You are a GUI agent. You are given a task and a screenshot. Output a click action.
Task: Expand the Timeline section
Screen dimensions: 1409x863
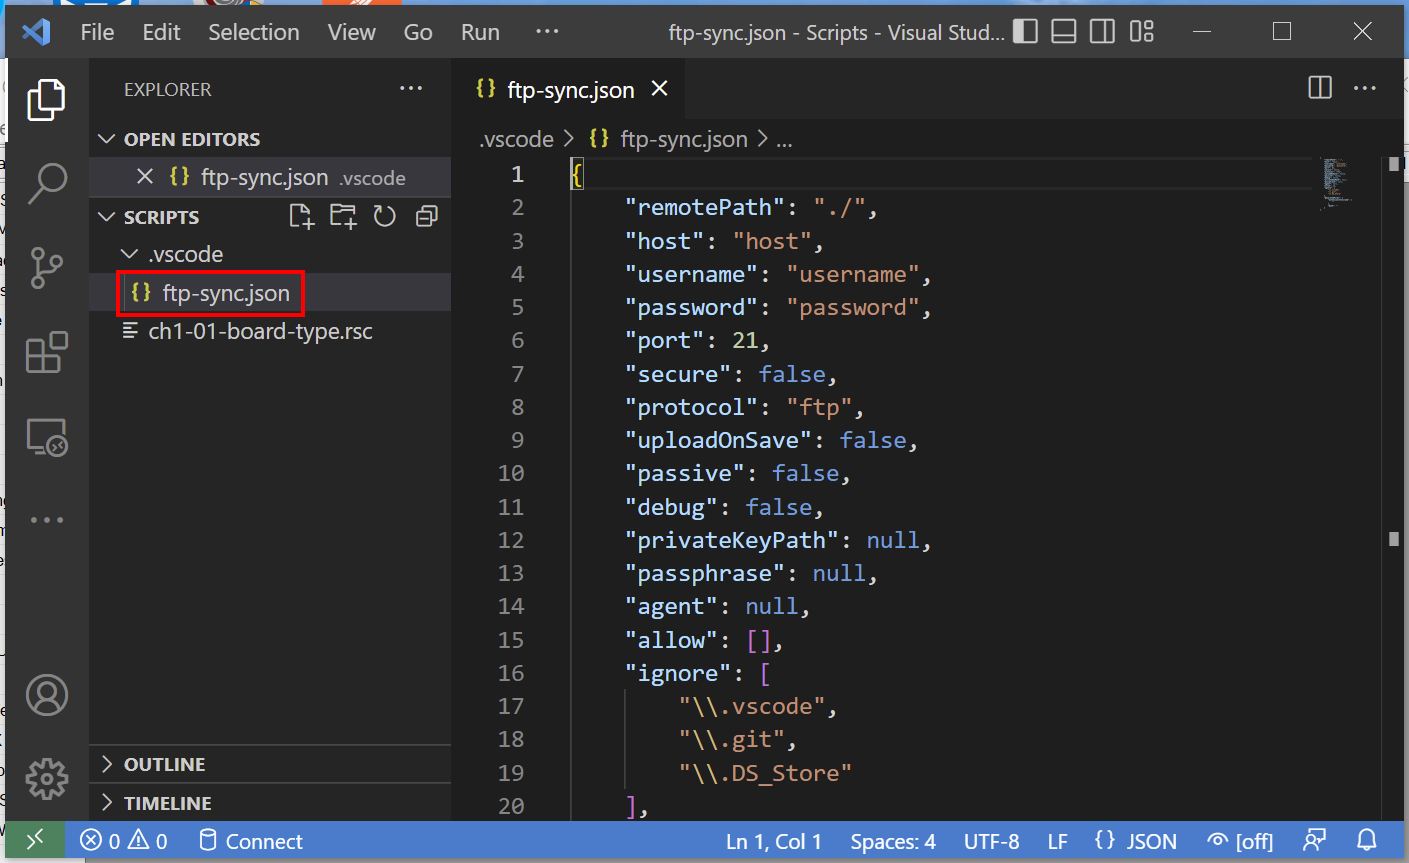[x=167, y=803]
